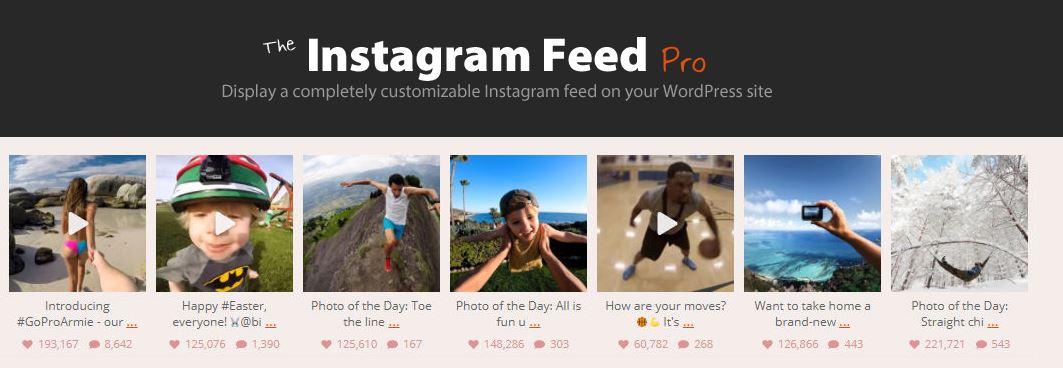Open the GoPro camera over ocean photo
This screenshot has height=368, width=1063.
[812, 224]
